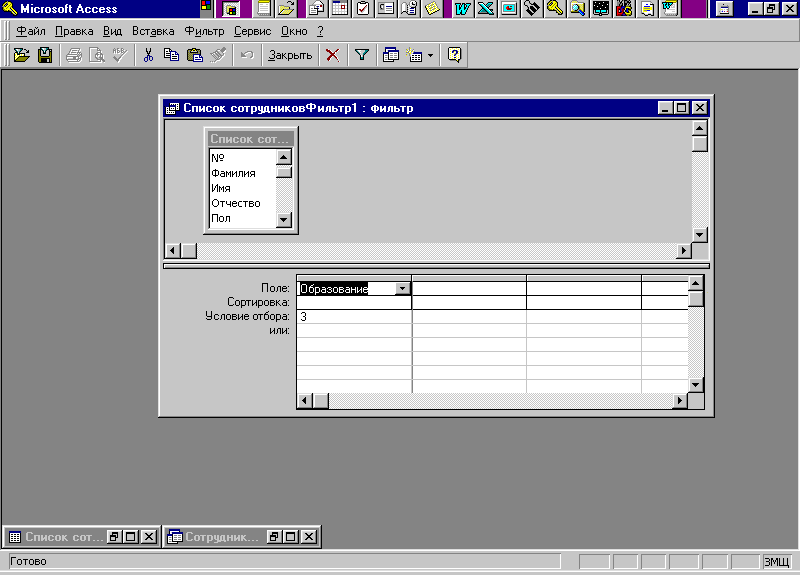Run the spelling check icon
This screenshot has width=800, height=575.
pyautogui.click(x=120, y=55)
